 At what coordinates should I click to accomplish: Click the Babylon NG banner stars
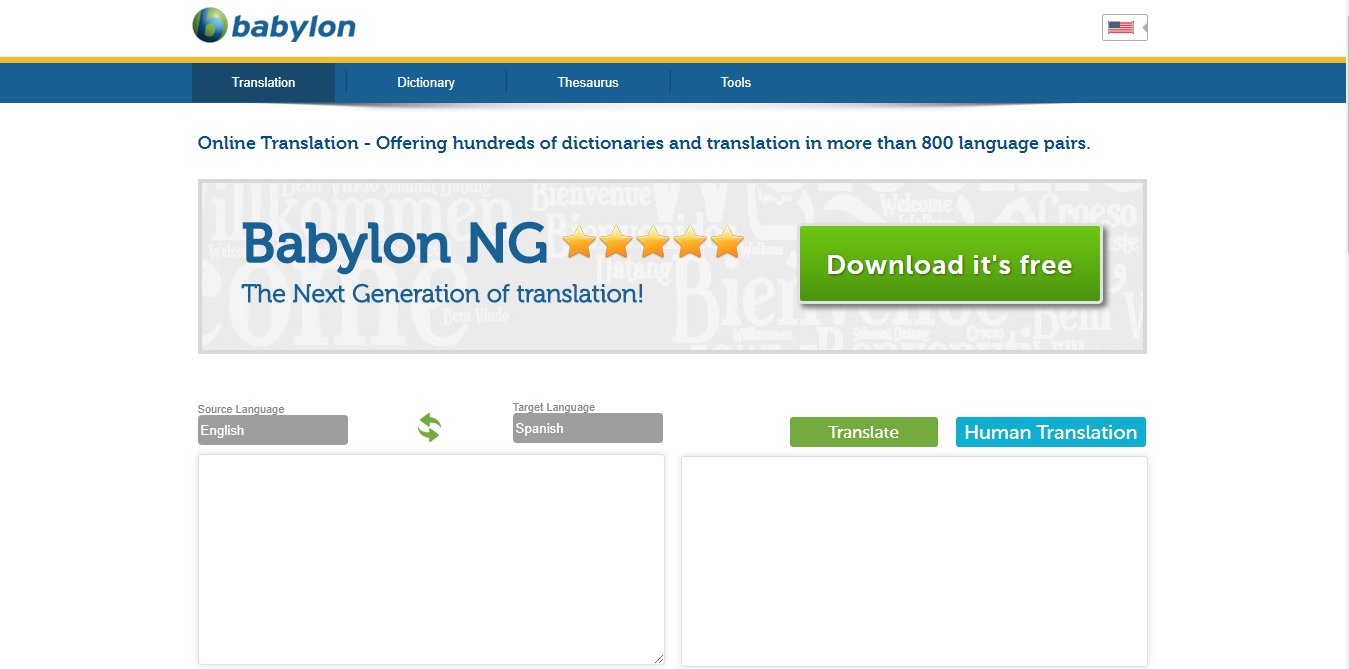coord(654,242)
